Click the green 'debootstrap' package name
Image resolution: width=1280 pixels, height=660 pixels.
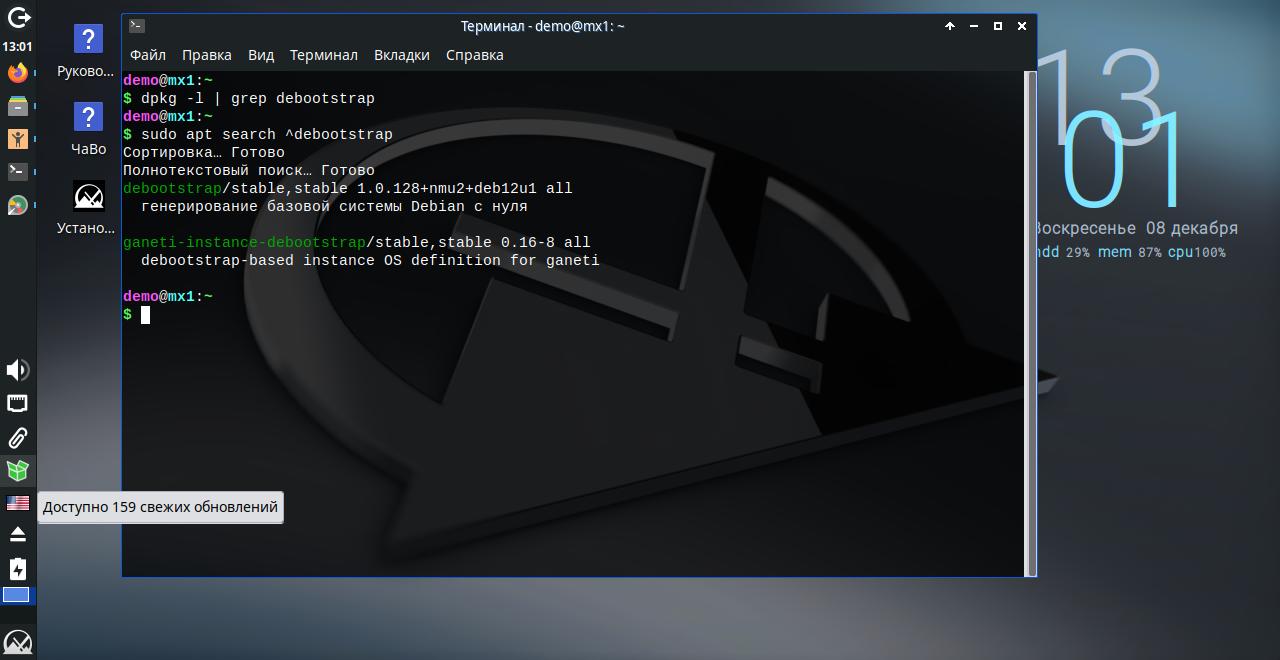pyautogui.click(x=172, y=188)
